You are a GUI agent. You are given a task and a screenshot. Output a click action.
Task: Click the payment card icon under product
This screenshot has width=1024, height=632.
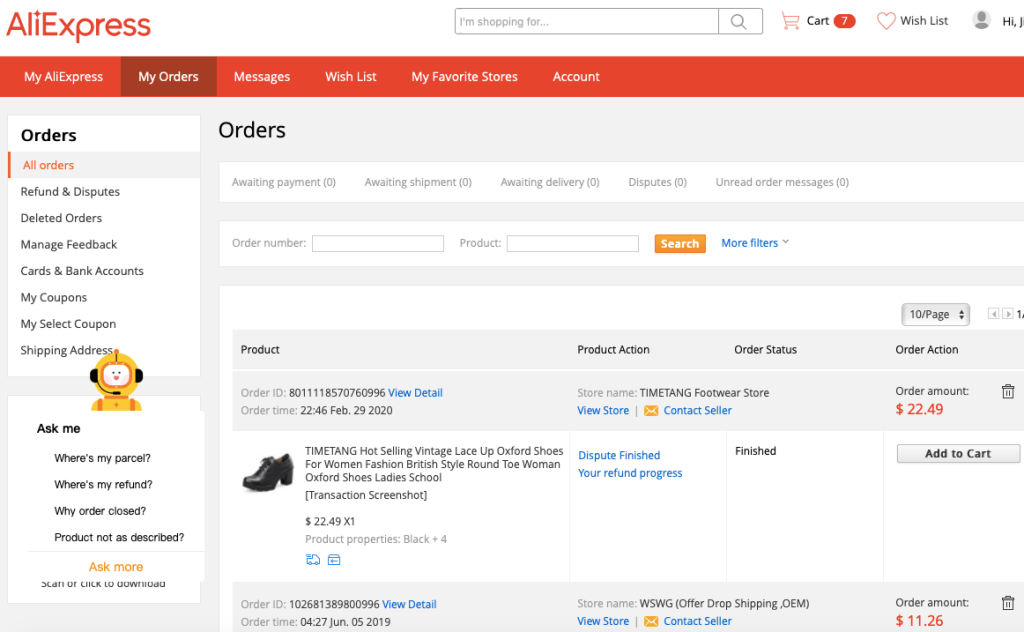click(334, 560)
